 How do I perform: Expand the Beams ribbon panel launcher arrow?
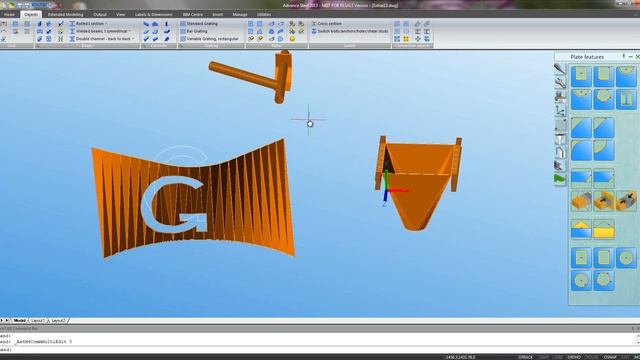point(38,46)
